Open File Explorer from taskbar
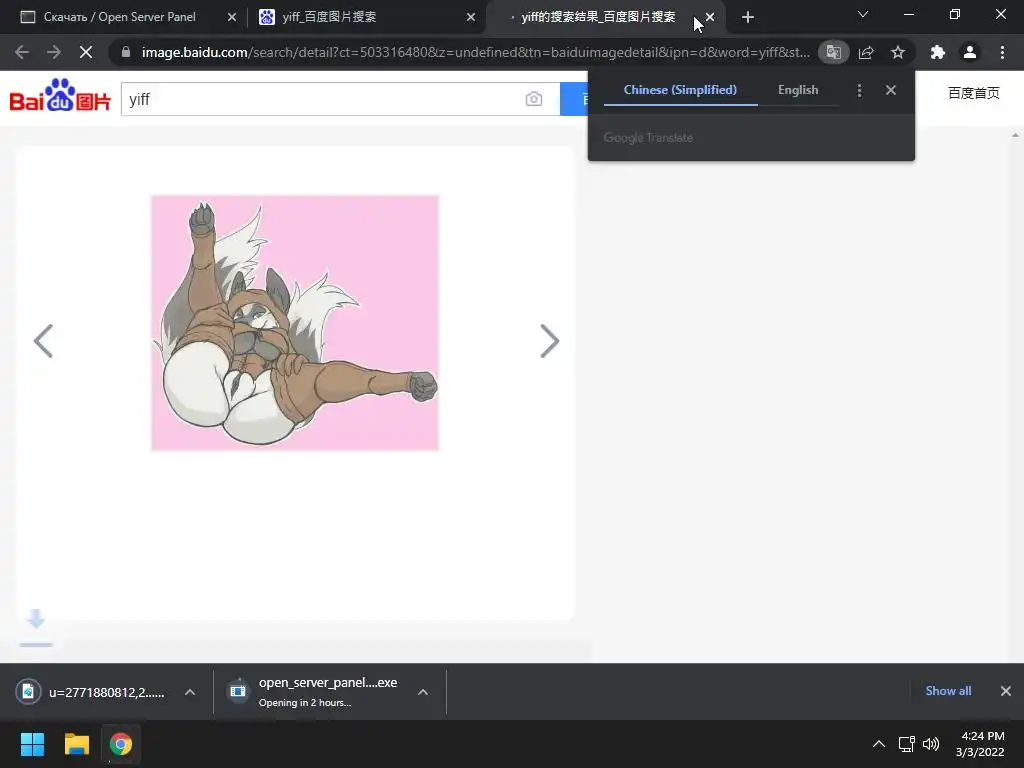 pos(76,744)
